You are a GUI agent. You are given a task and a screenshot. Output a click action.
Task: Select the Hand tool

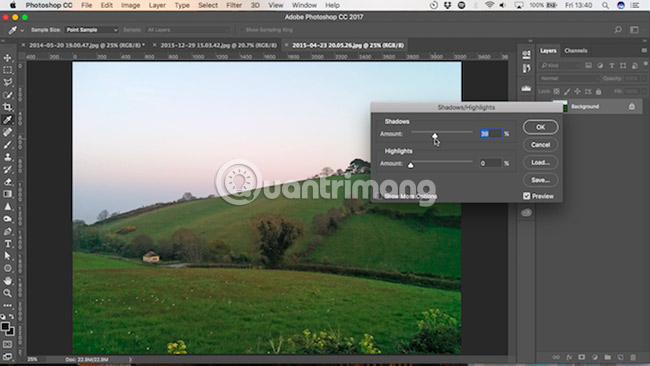click(x=7, y=281)
